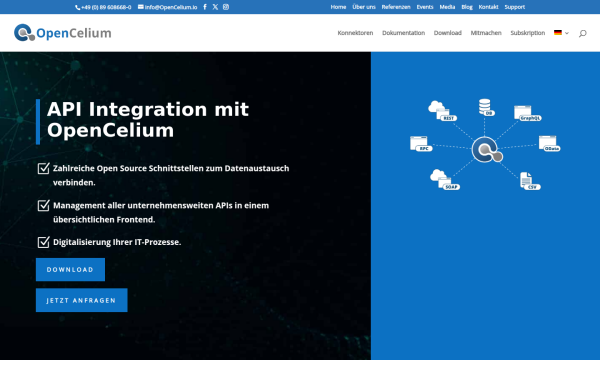600x375 pixels.
Task: Open Über uns in top menu
Action: [x=364, y=7]
